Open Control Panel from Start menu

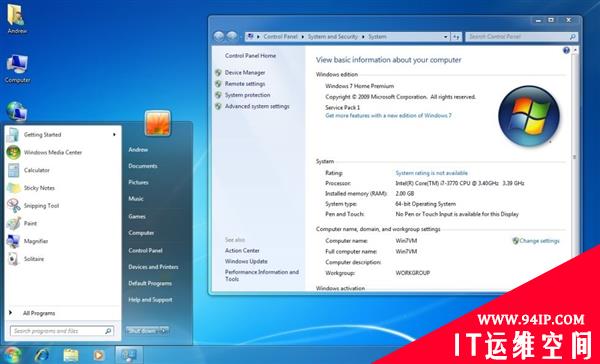[145, 250]
